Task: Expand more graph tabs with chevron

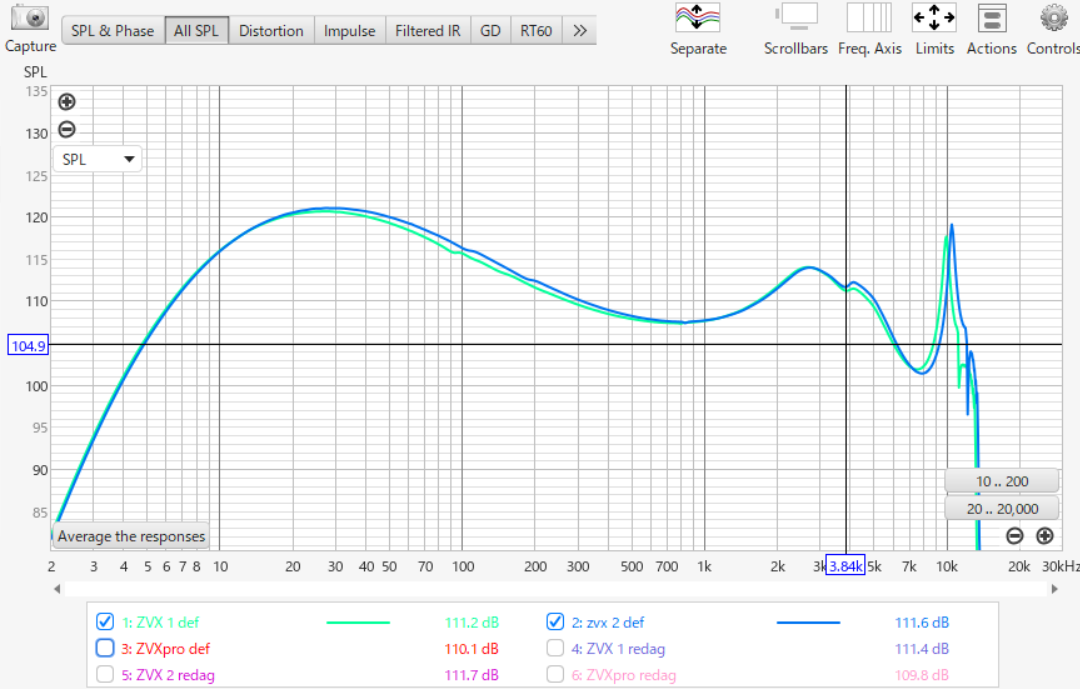Action: (580, 30)
